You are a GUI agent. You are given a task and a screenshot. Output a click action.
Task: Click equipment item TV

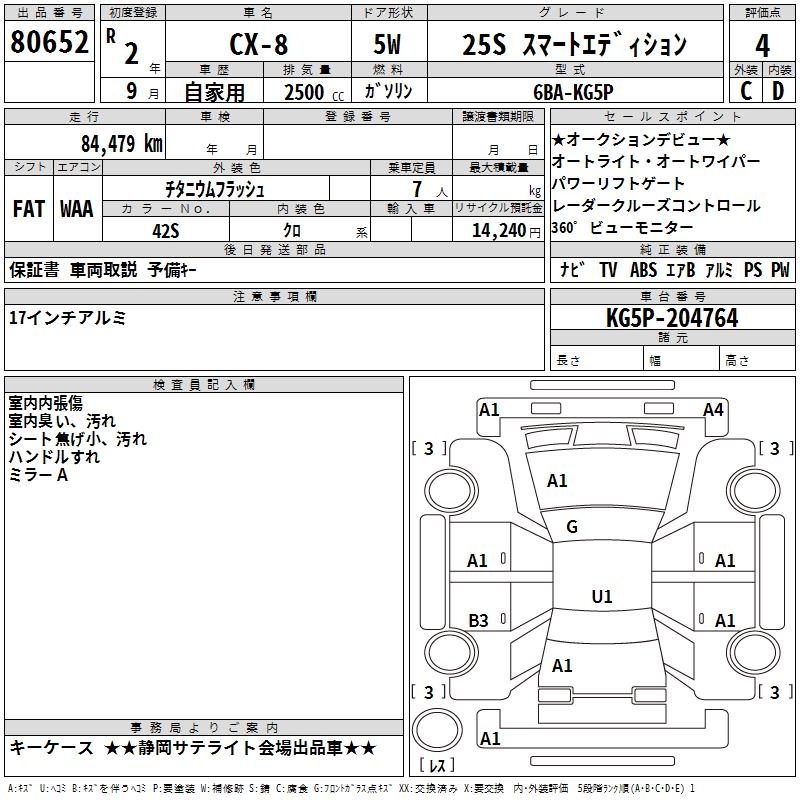pos(608,269)
